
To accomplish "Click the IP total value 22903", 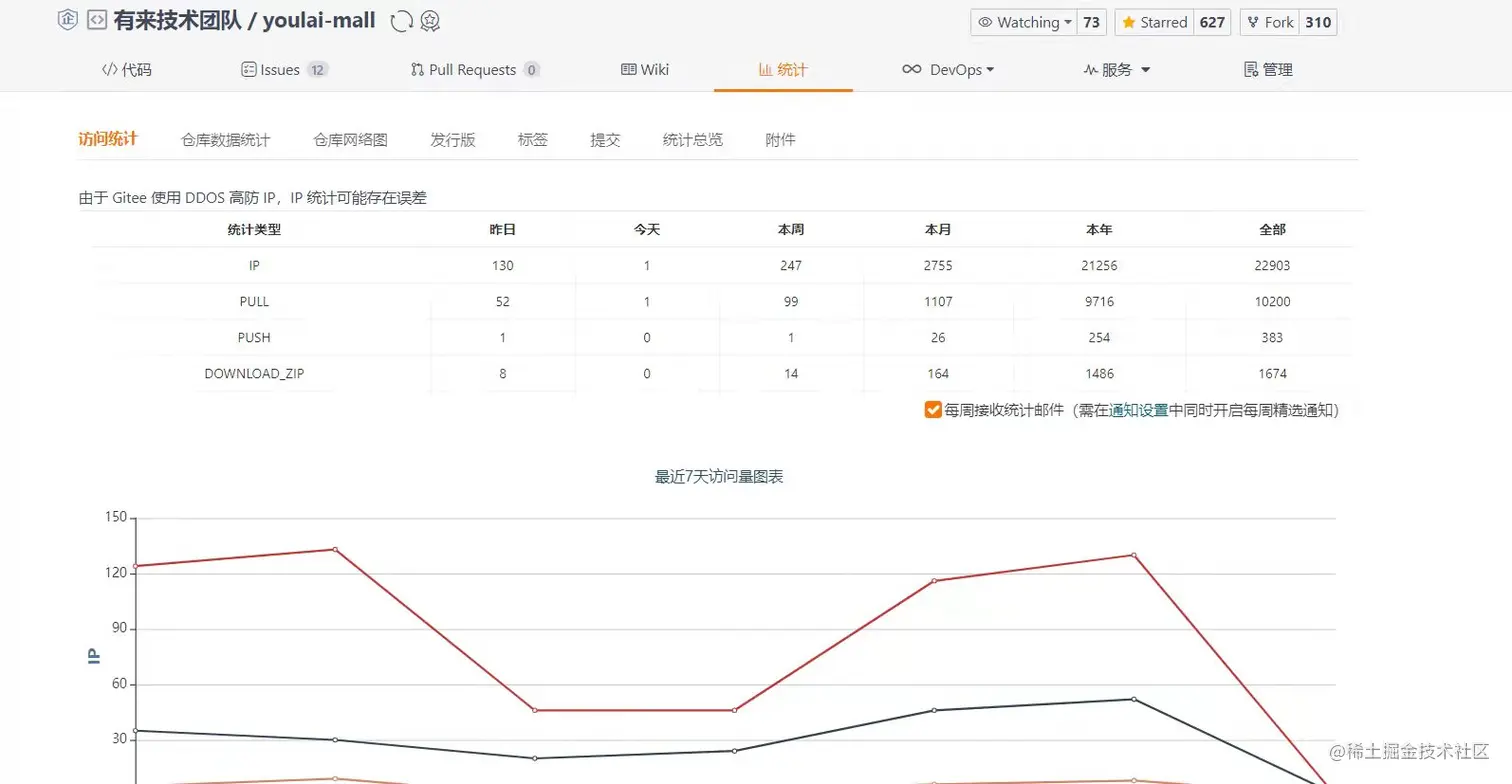I will pyautogui.click(x=1272, y=266).
